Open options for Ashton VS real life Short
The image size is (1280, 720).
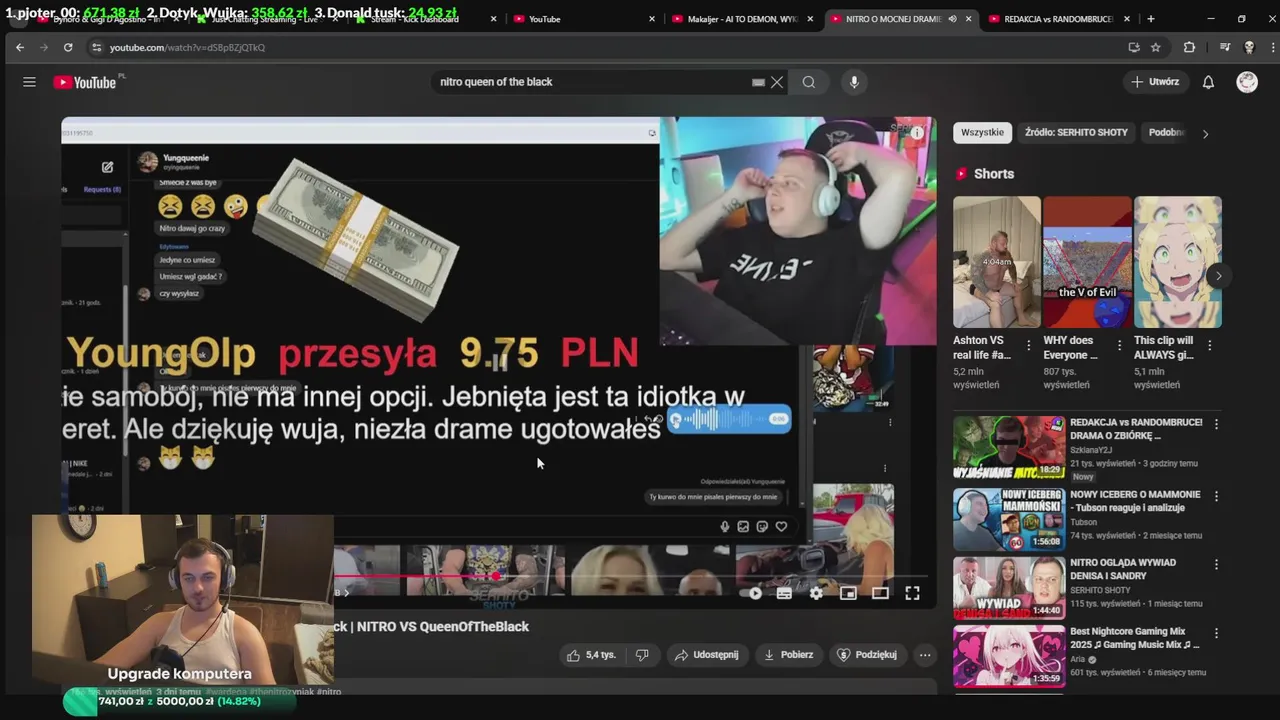[1028, 345]
